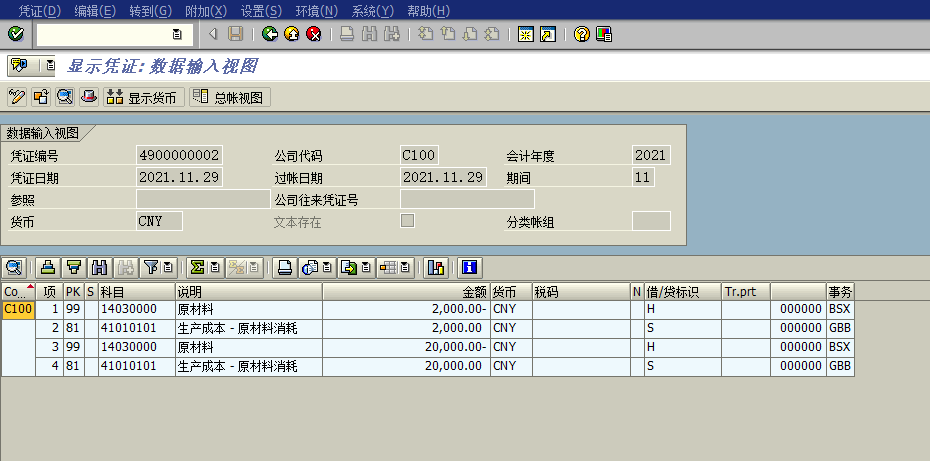Open the Total sigma dropdown arrow
This screenshot has width=930, height=461.
(x=215, y=268)
